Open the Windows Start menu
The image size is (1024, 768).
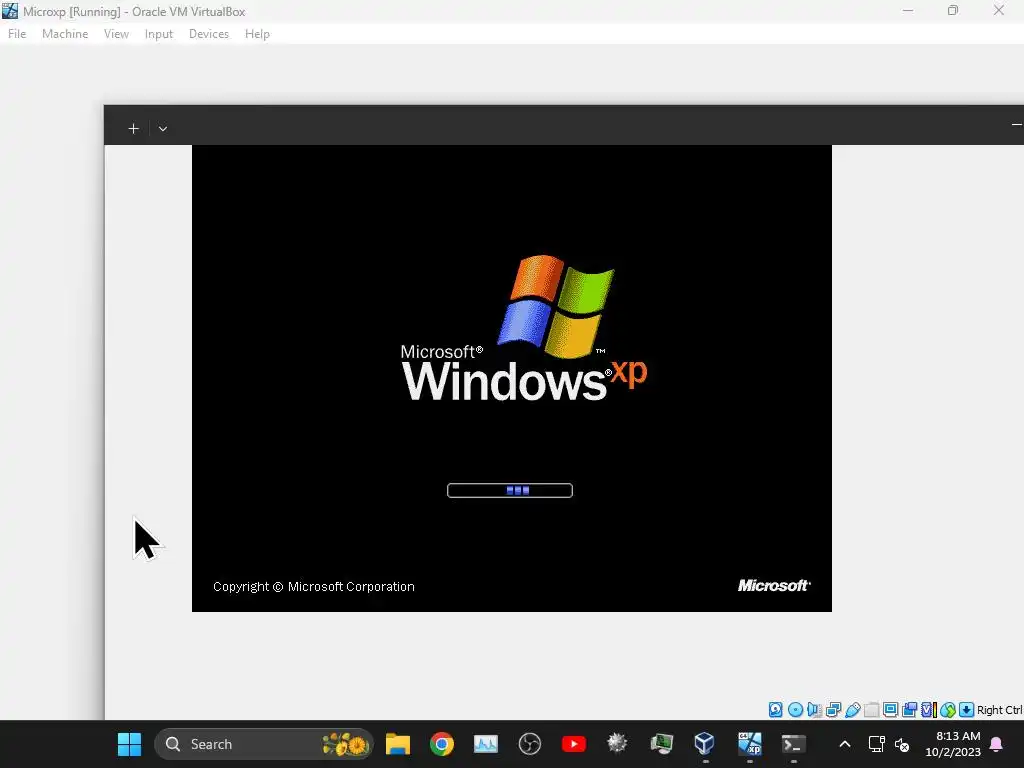point(129,744)
